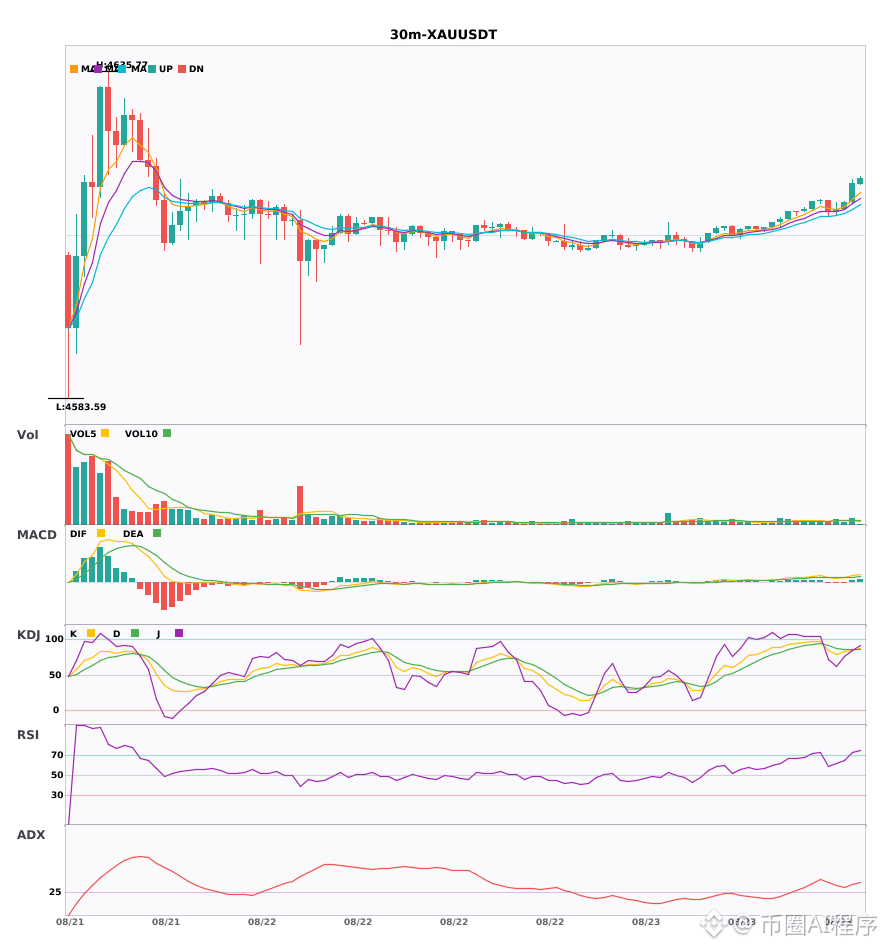Click the RSI axis value 30
Screen dimensions: 885x950
click(x=58, y=795)
